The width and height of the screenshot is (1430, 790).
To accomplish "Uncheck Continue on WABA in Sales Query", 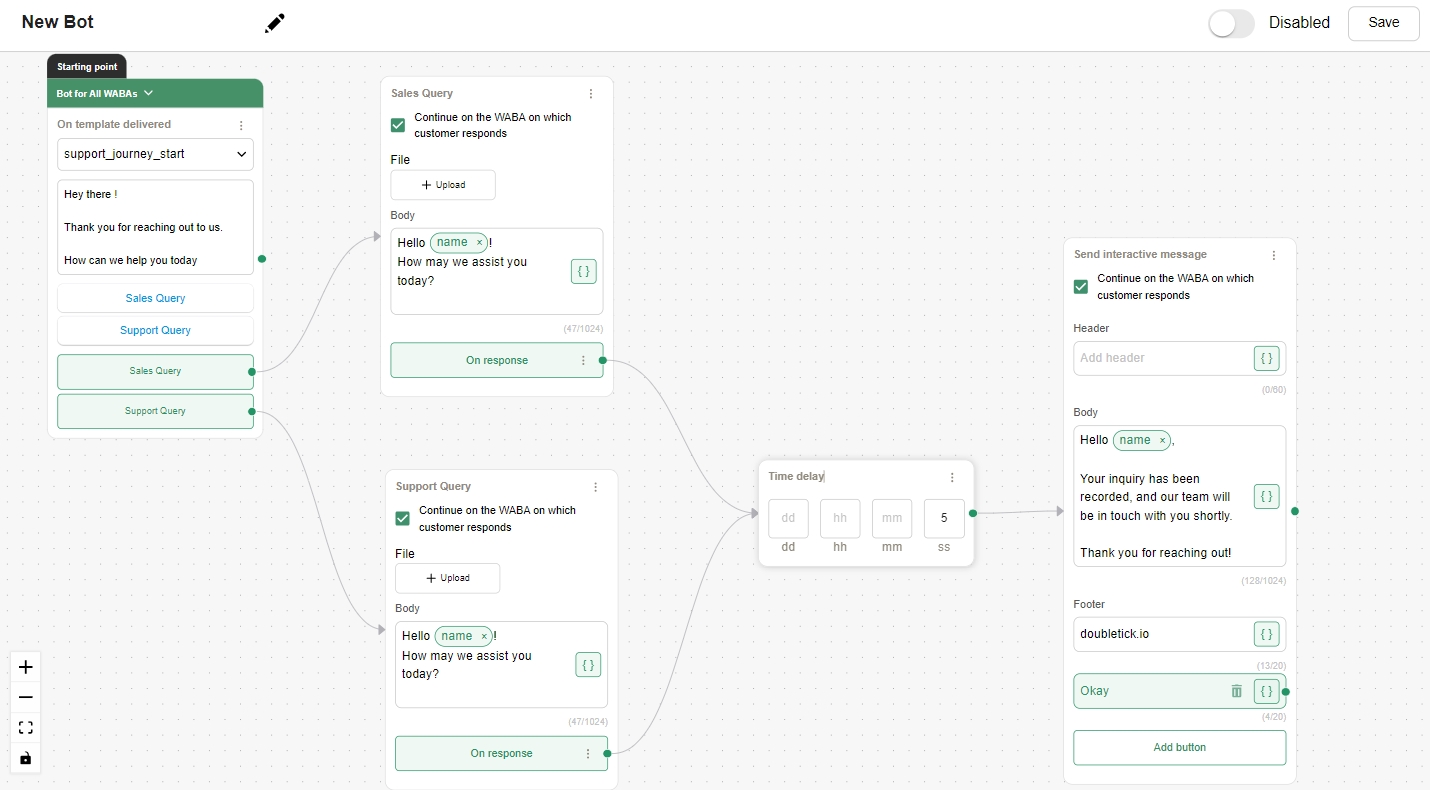I will pos(398,125).
